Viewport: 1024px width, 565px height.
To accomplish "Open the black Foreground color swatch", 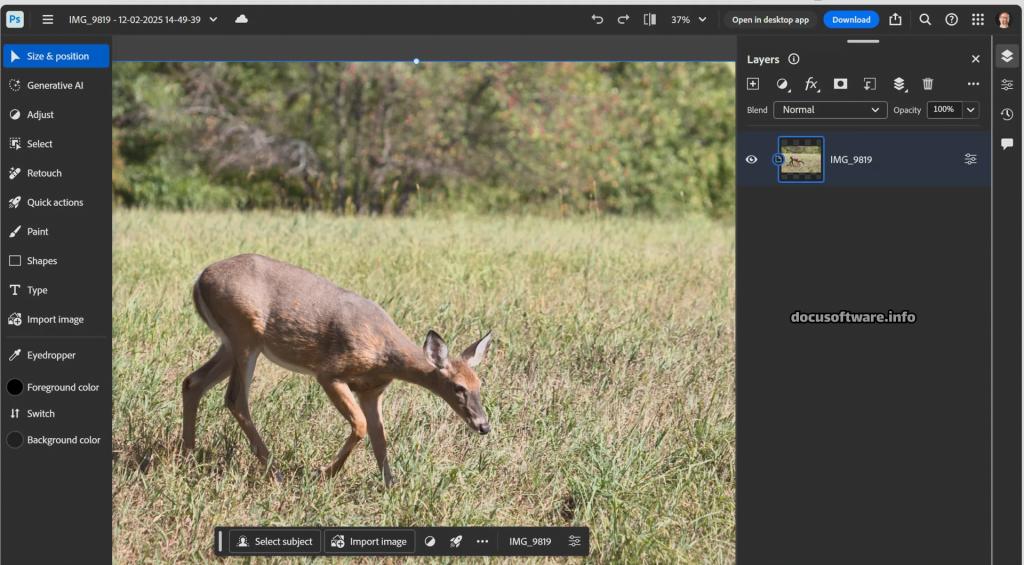I will click(x=15, y=387).
